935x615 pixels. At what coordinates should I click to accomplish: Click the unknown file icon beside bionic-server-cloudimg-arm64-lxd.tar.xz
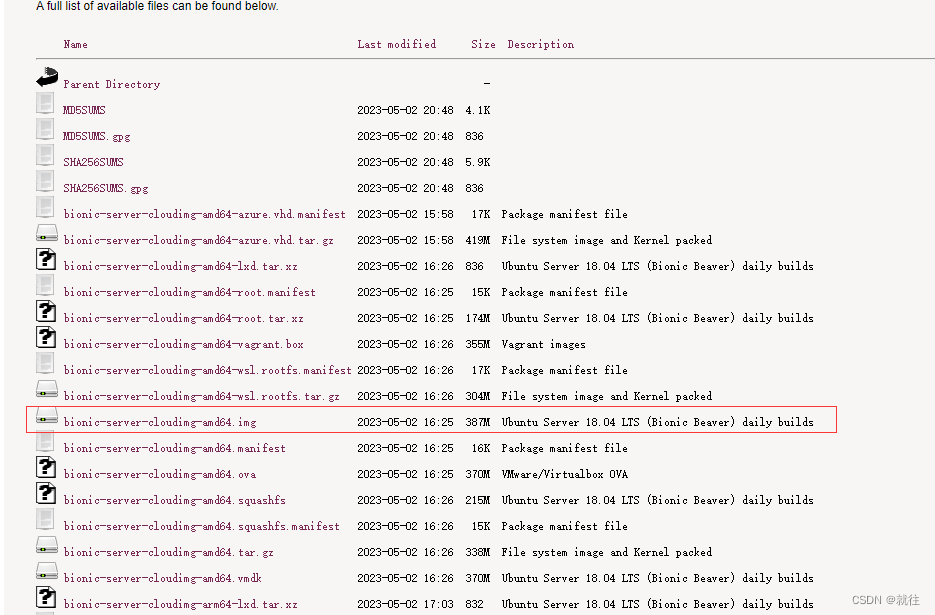tap(46, 597)
